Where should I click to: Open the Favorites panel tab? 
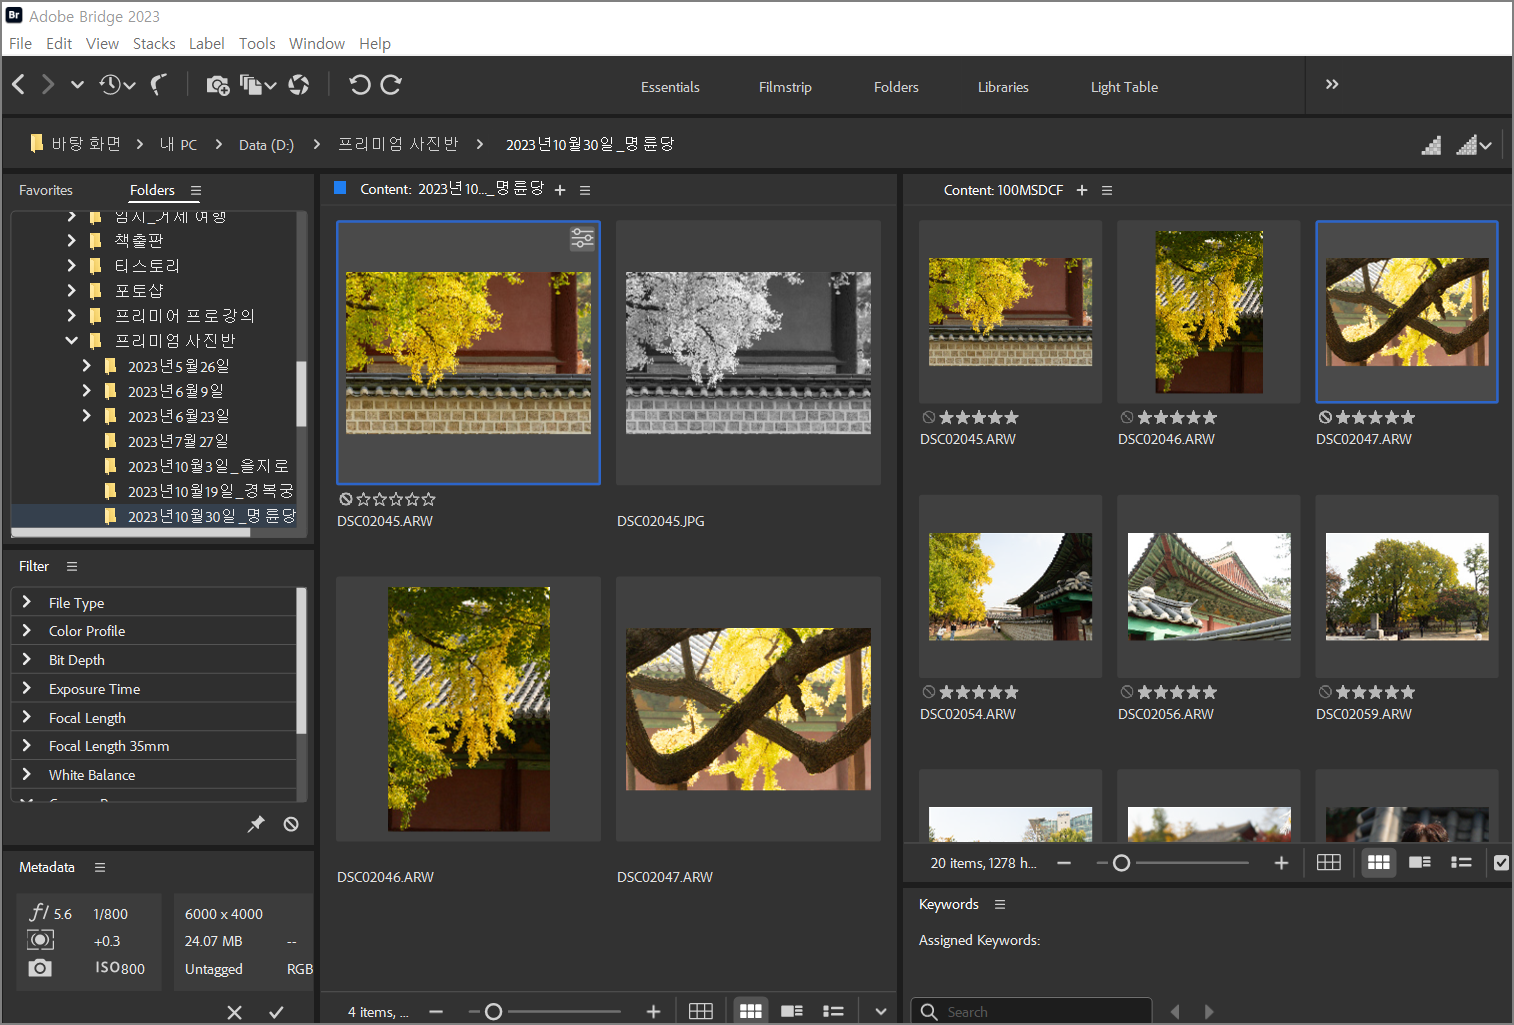tap(46, 190)
